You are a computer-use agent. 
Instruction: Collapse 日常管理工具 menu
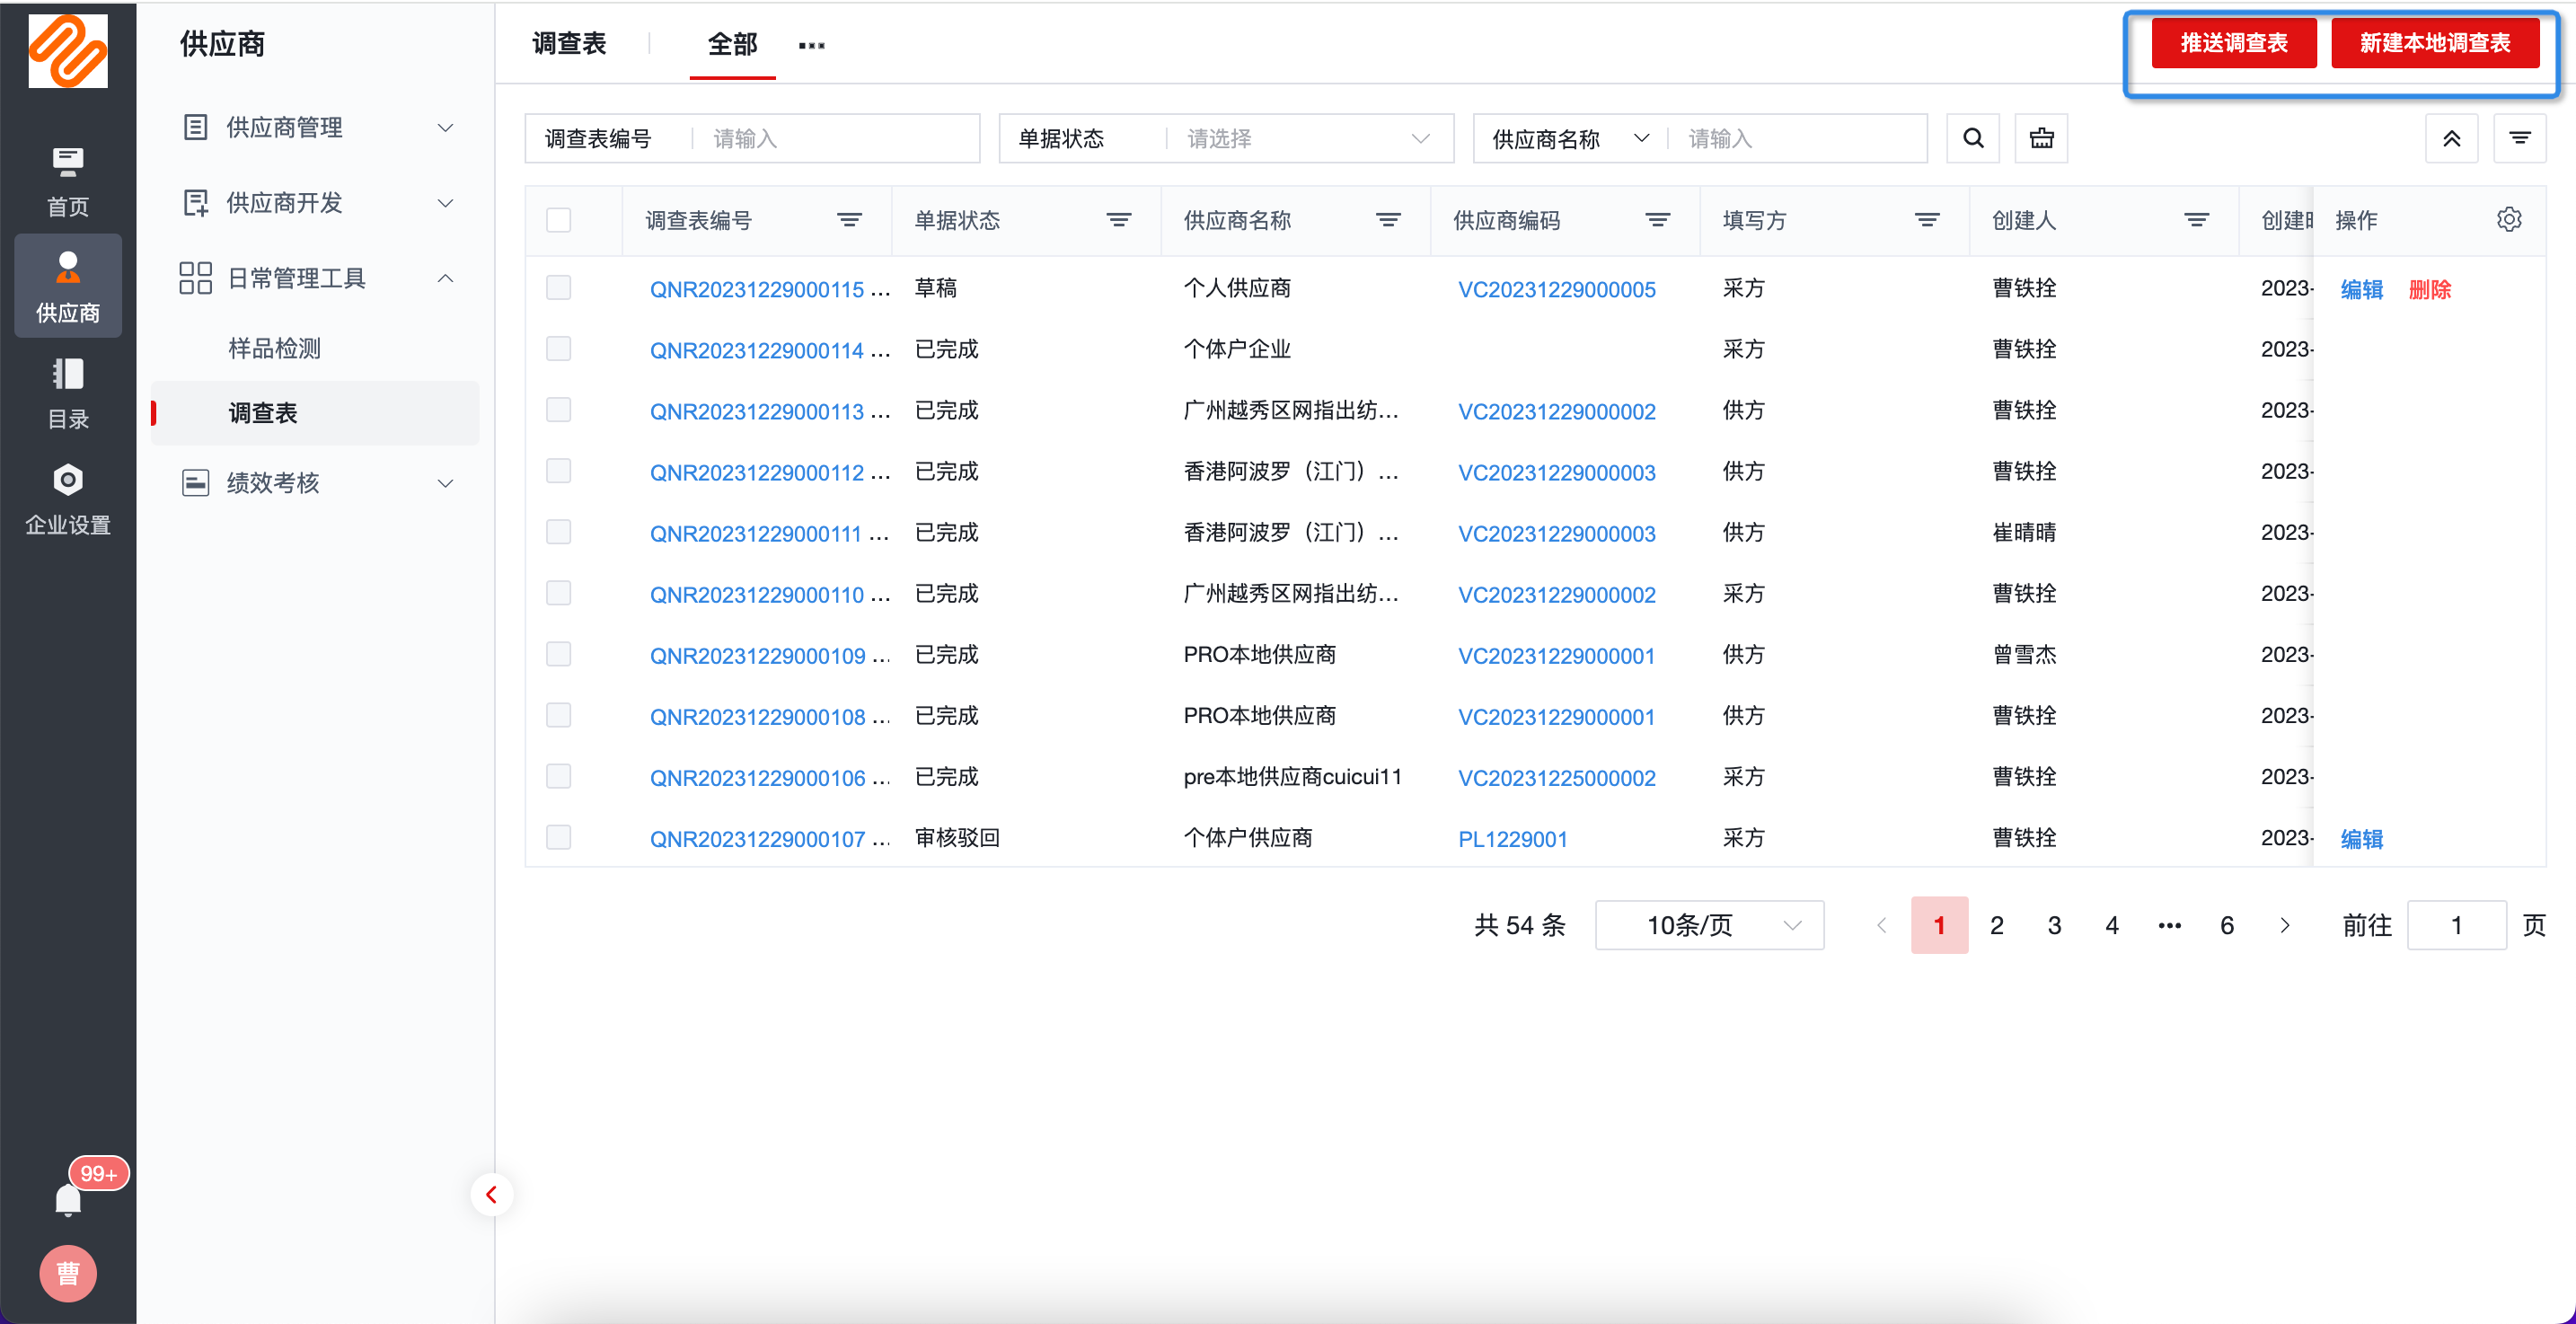point(317,278)
